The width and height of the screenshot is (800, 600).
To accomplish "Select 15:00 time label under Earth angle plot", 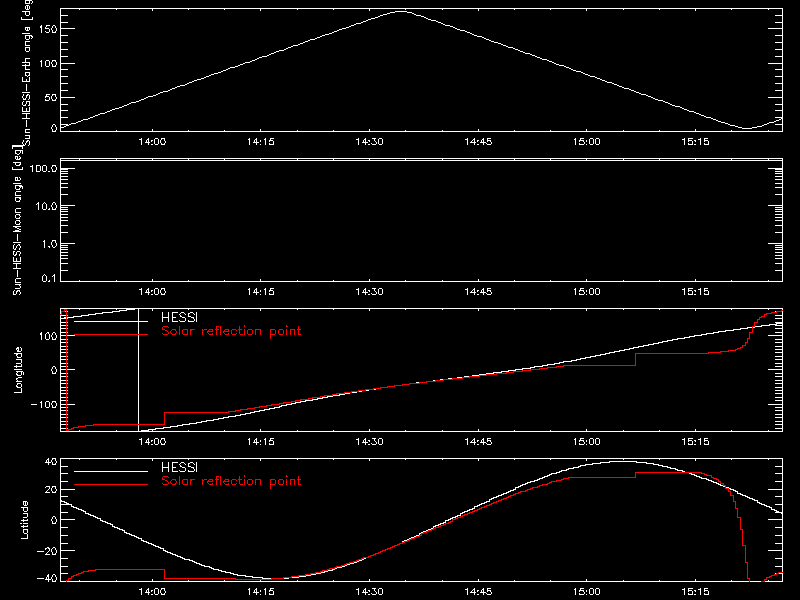I will coord(587,141).
